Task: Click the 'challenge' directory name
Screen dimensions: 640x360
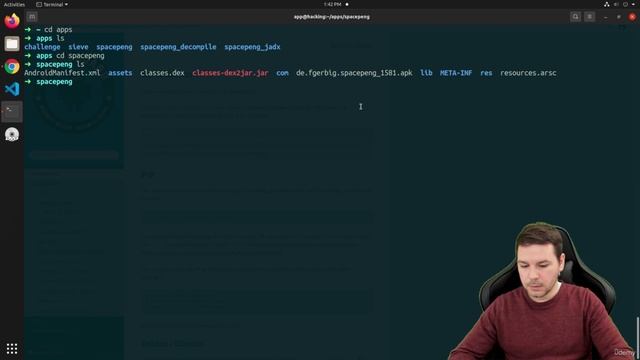Action: (x=42, y=47)
